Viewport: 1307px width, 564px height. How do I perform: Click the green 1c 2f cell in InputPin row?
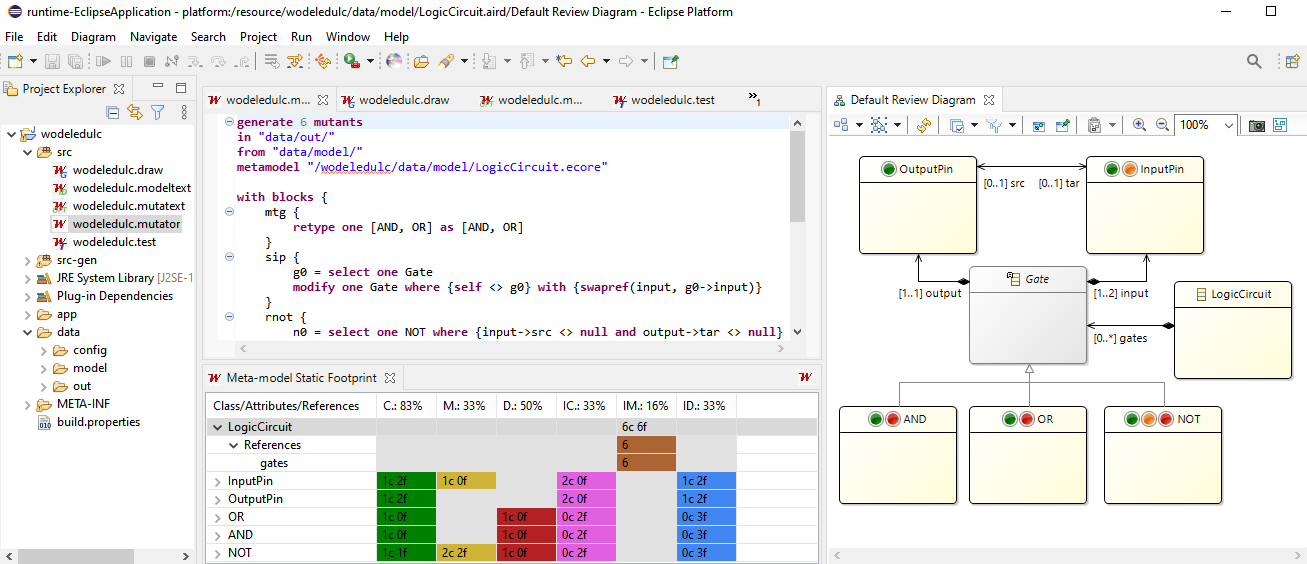[406, 481]
